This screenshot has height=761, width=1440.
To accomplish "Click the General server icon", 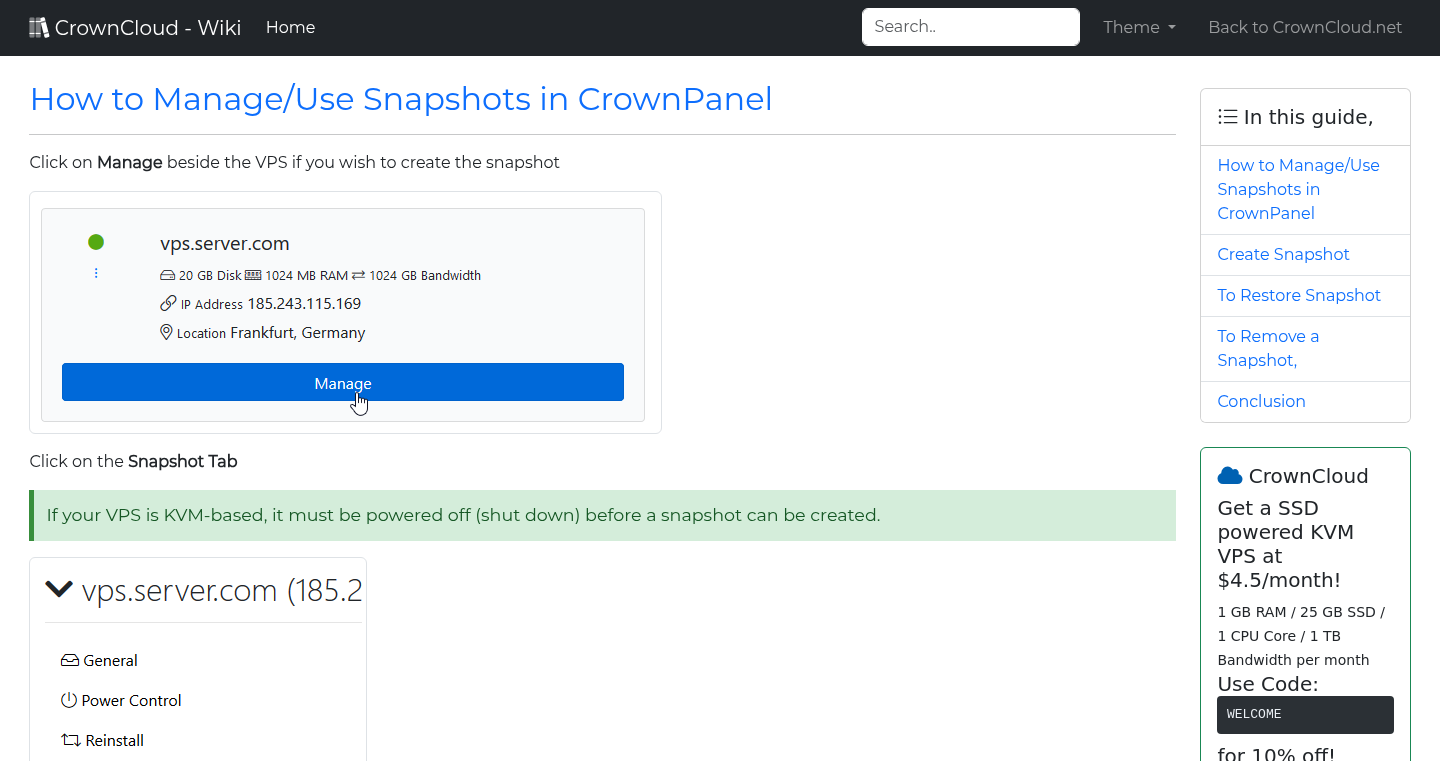I will [69, 659].
